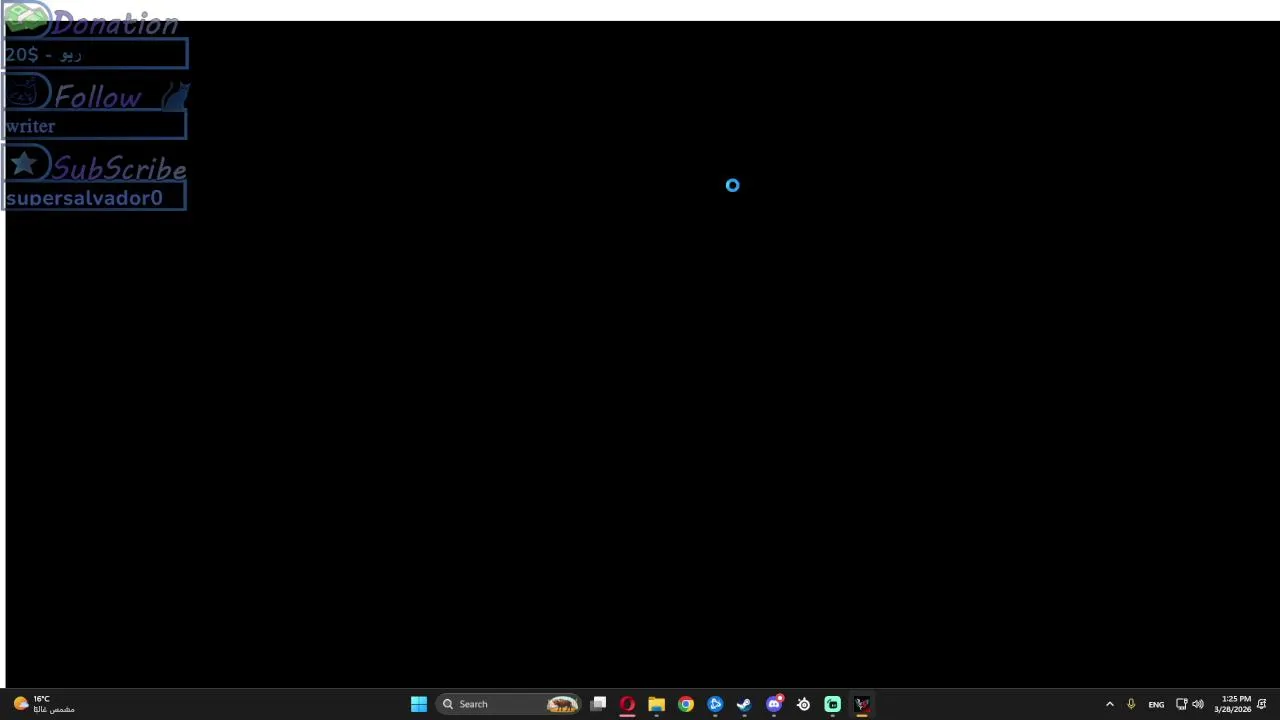The height and width of the screenshot is (720, 1280).
Task: Click the Follow overlay label
Action: click(98, 97)
